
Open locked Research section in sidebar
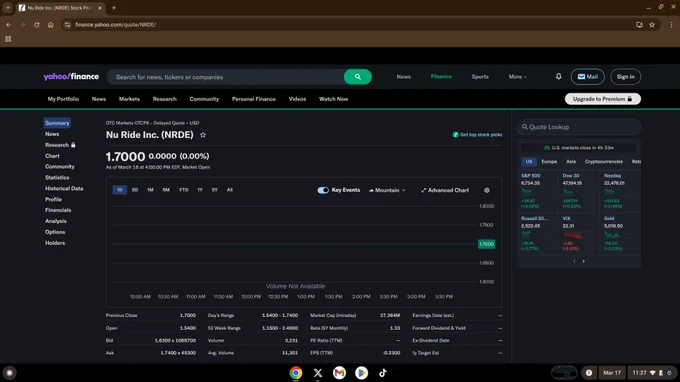pos(60,145)
